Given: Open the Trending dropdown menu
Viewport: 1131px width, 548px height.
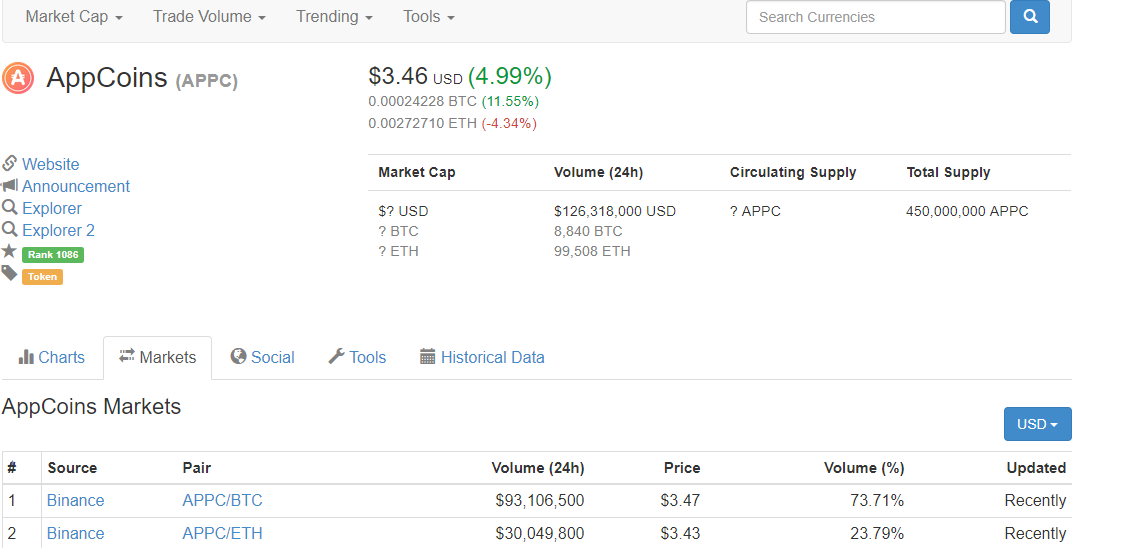Looking at the screenshot, I should click(x=334, y=17).
